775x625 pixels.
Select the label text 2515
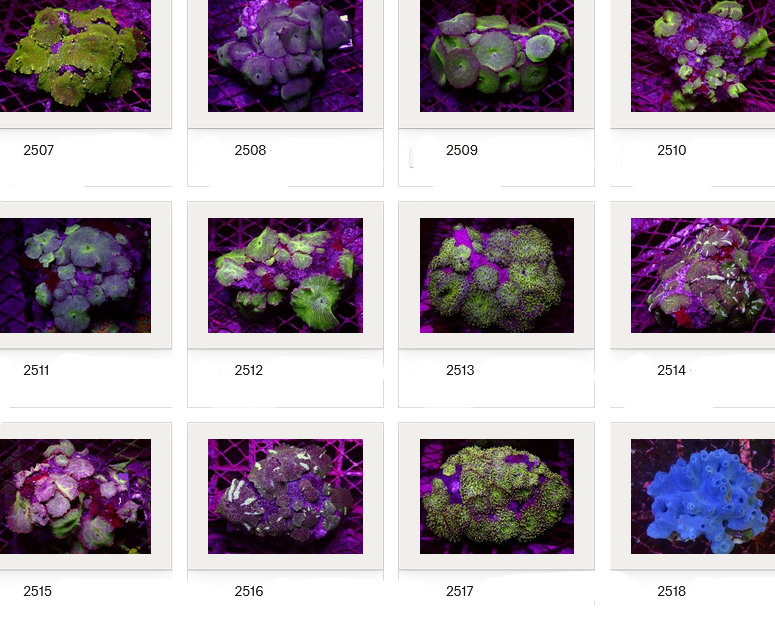click(38, 591)
